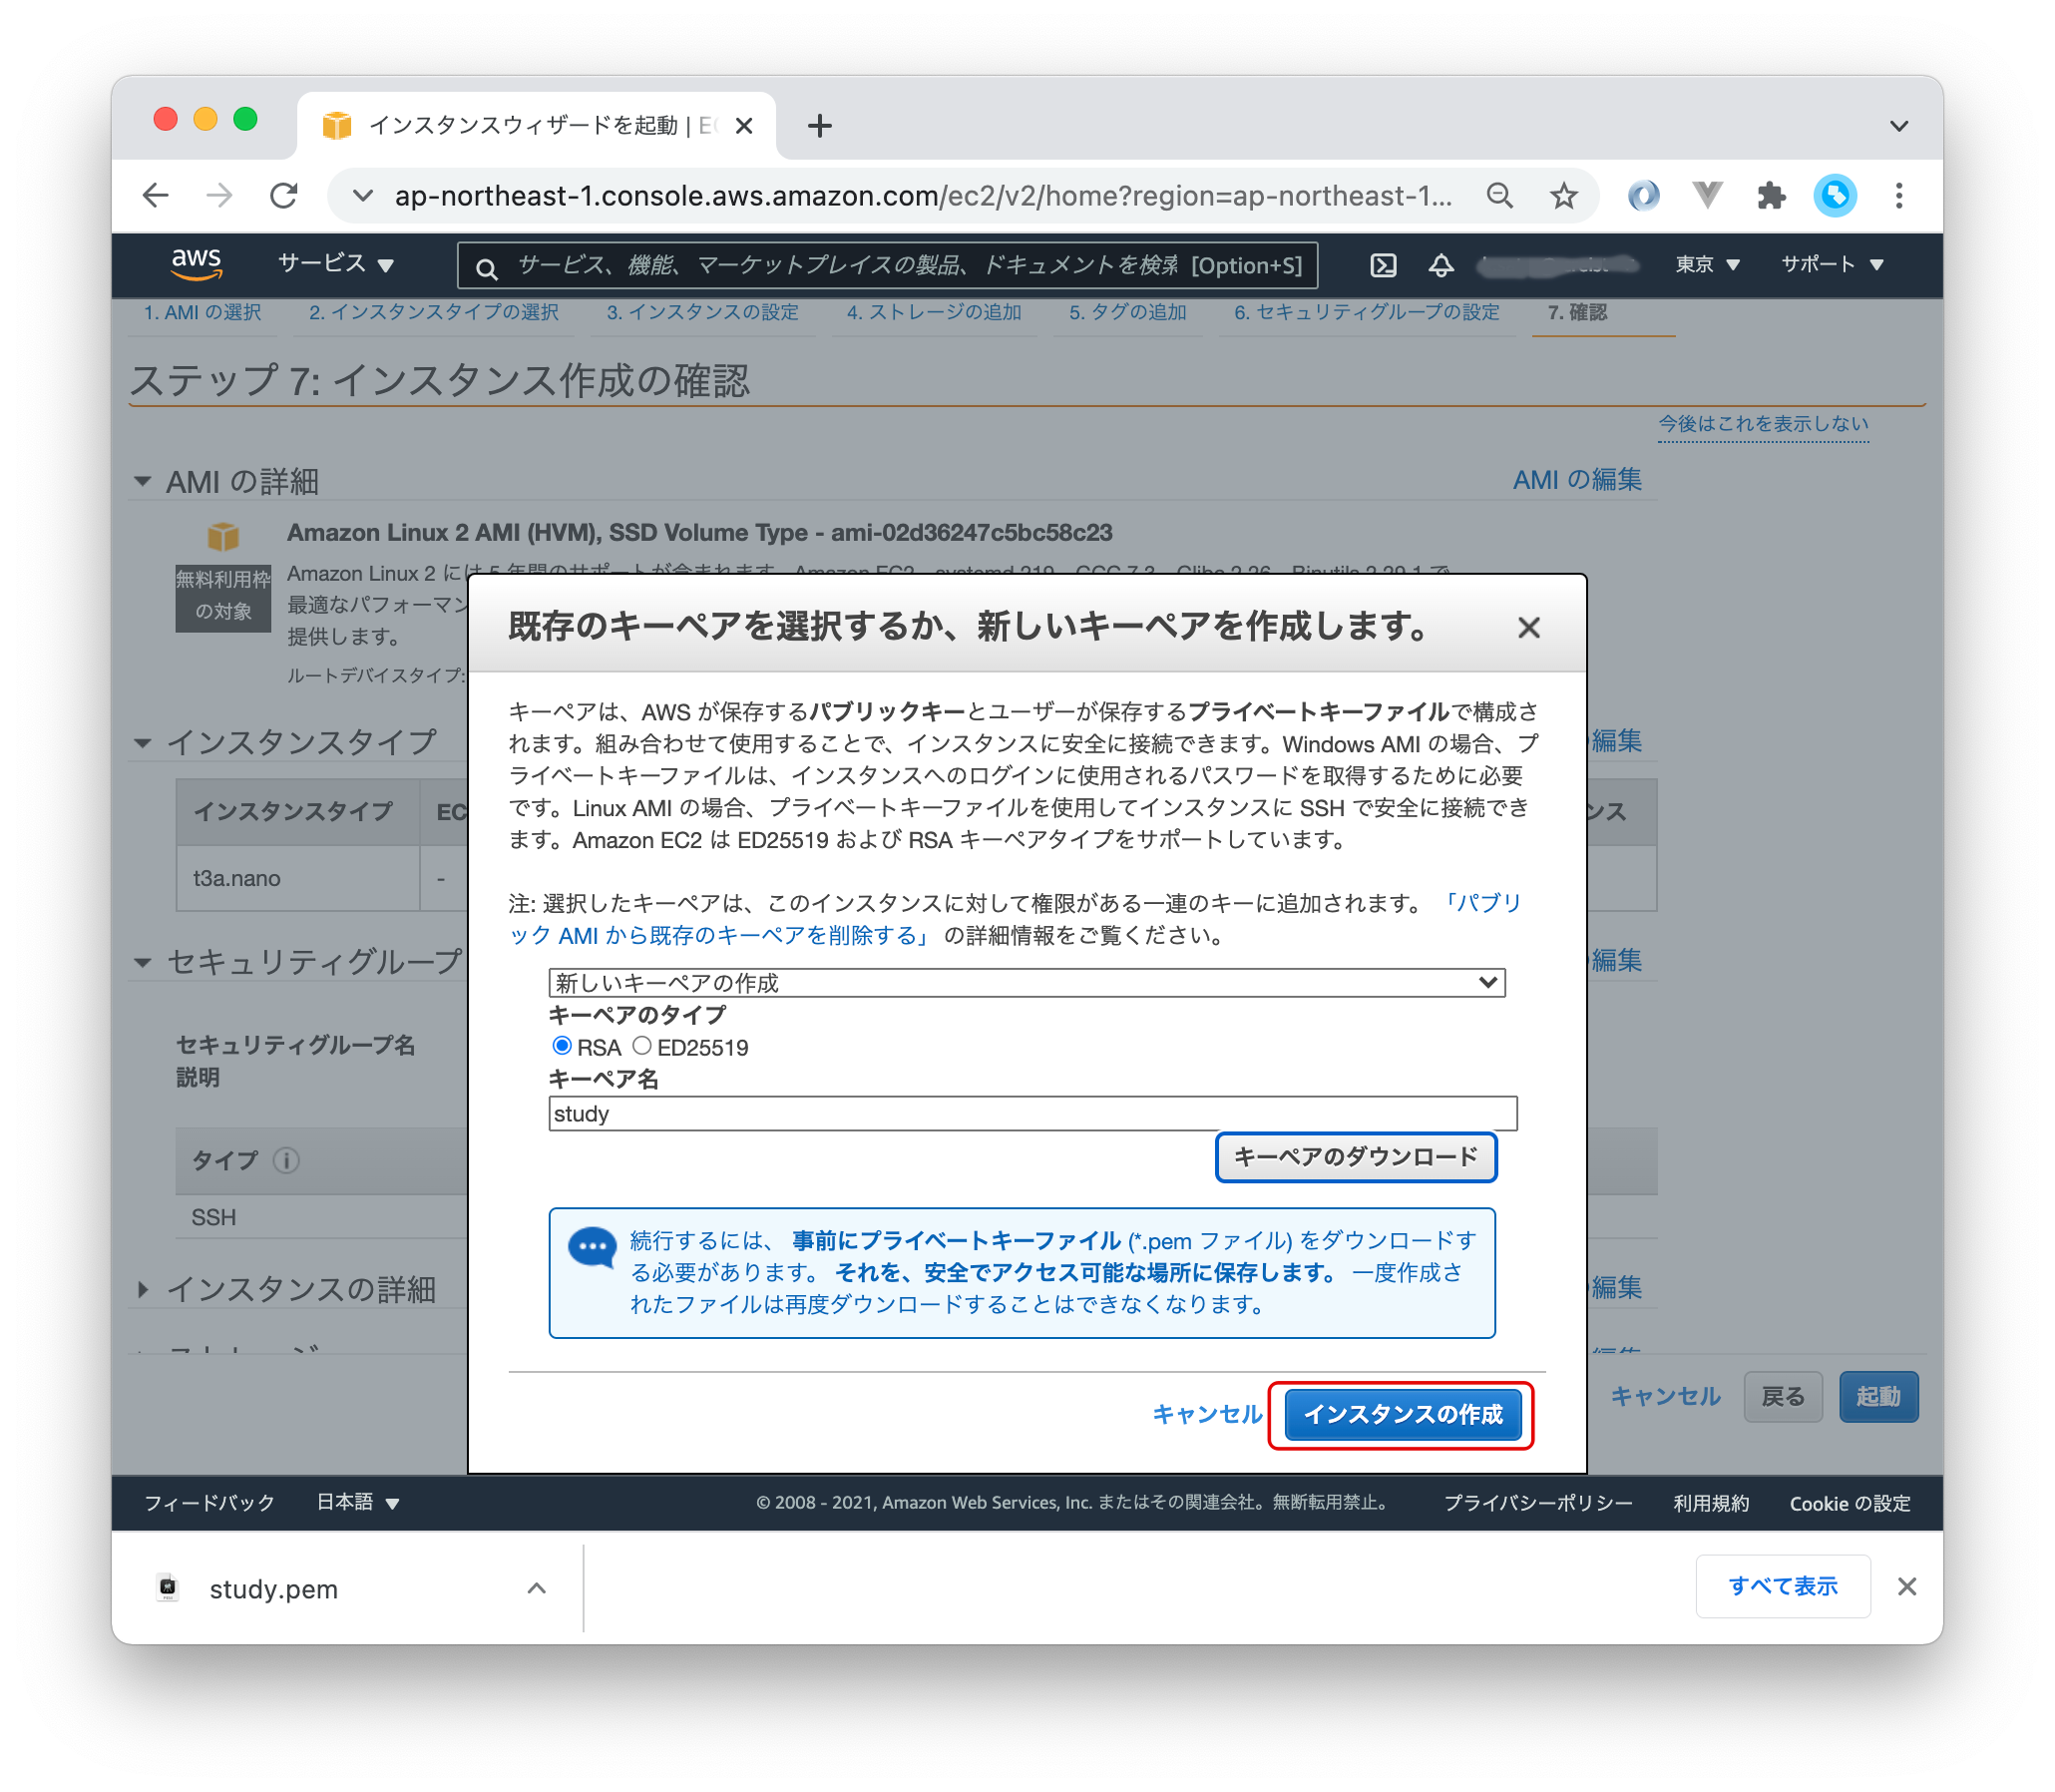Open the browser extensions puzzle icon
Screen dimensions: 2055x1792
point(1771,196)
